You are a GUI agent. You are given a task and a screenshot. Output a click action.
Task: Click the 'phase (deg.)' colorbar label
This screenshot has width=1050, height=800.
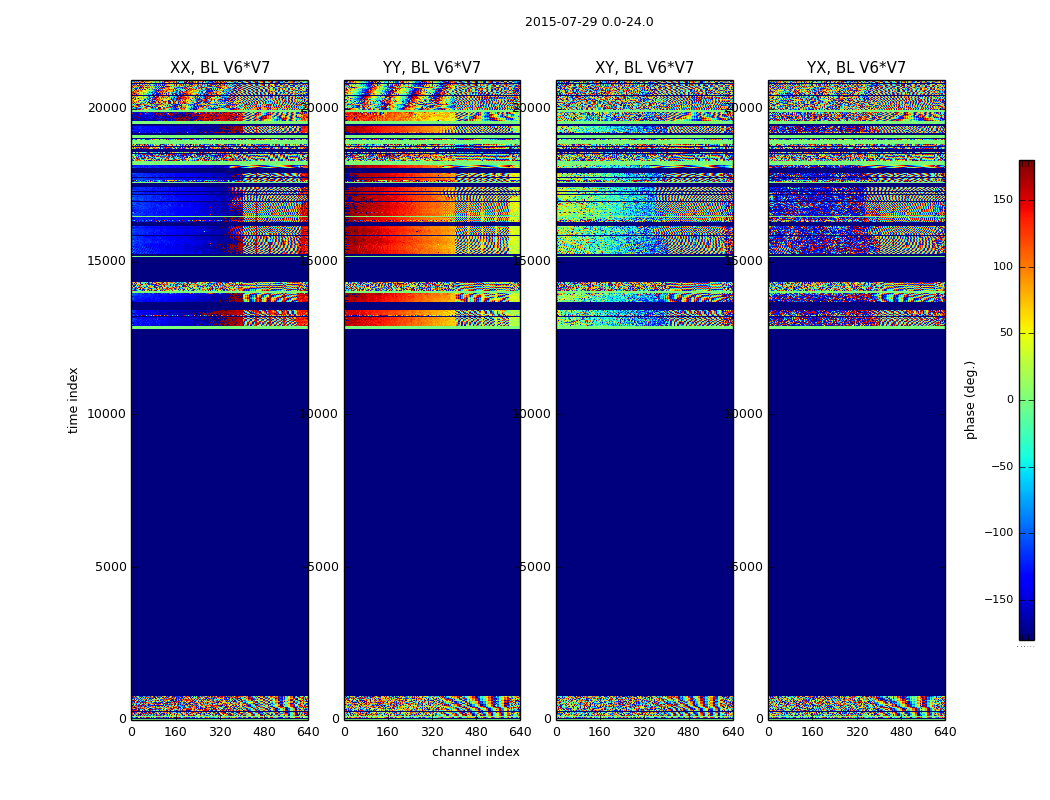tap(970, 400)
